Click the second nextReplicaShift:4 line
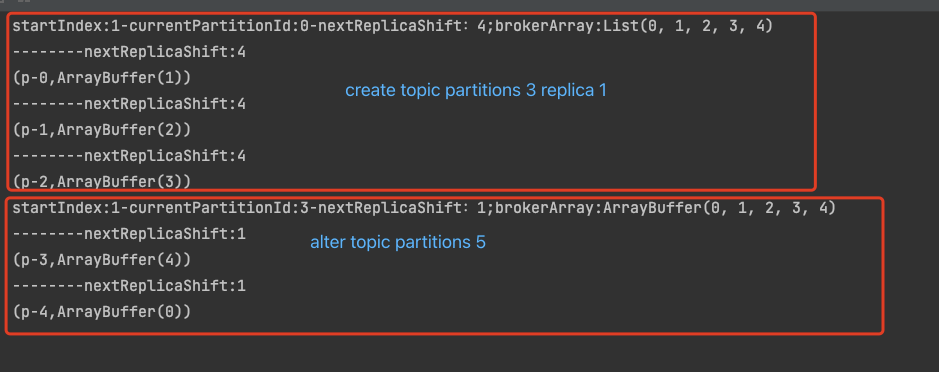 click(129, 104)
